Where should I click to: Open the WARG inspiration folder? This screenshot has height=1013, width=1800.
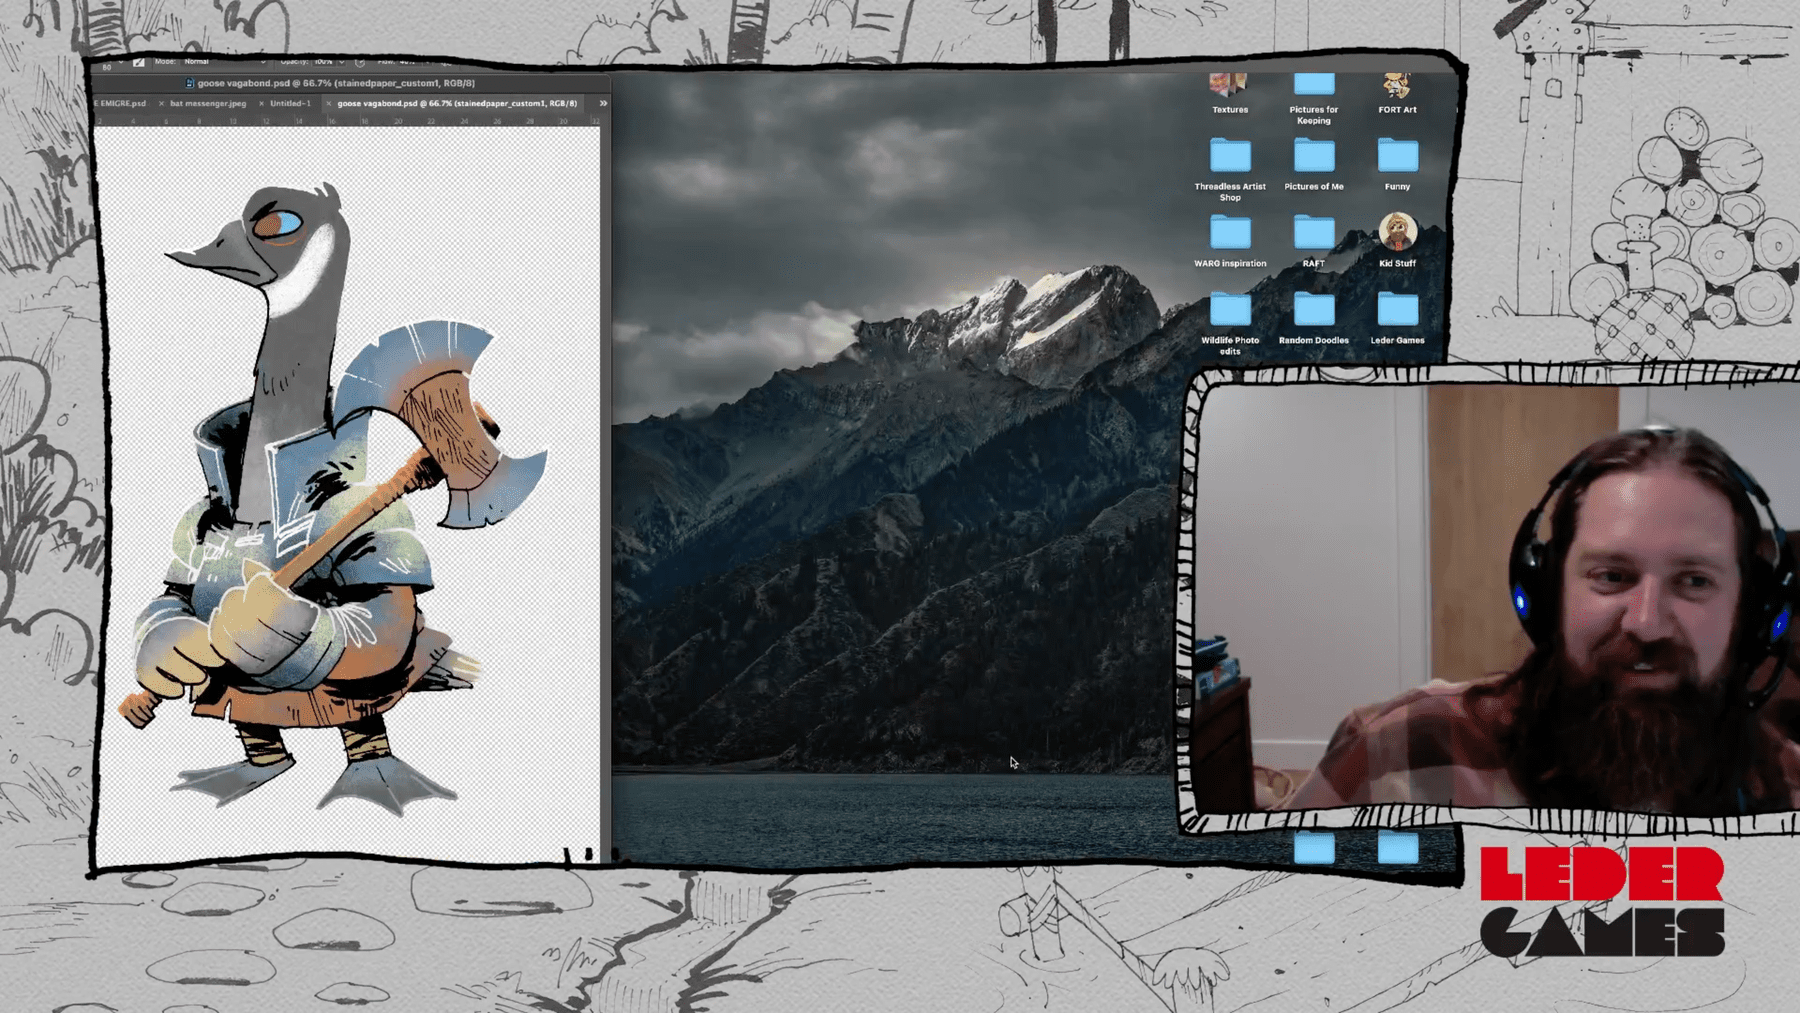[1230, 234]
